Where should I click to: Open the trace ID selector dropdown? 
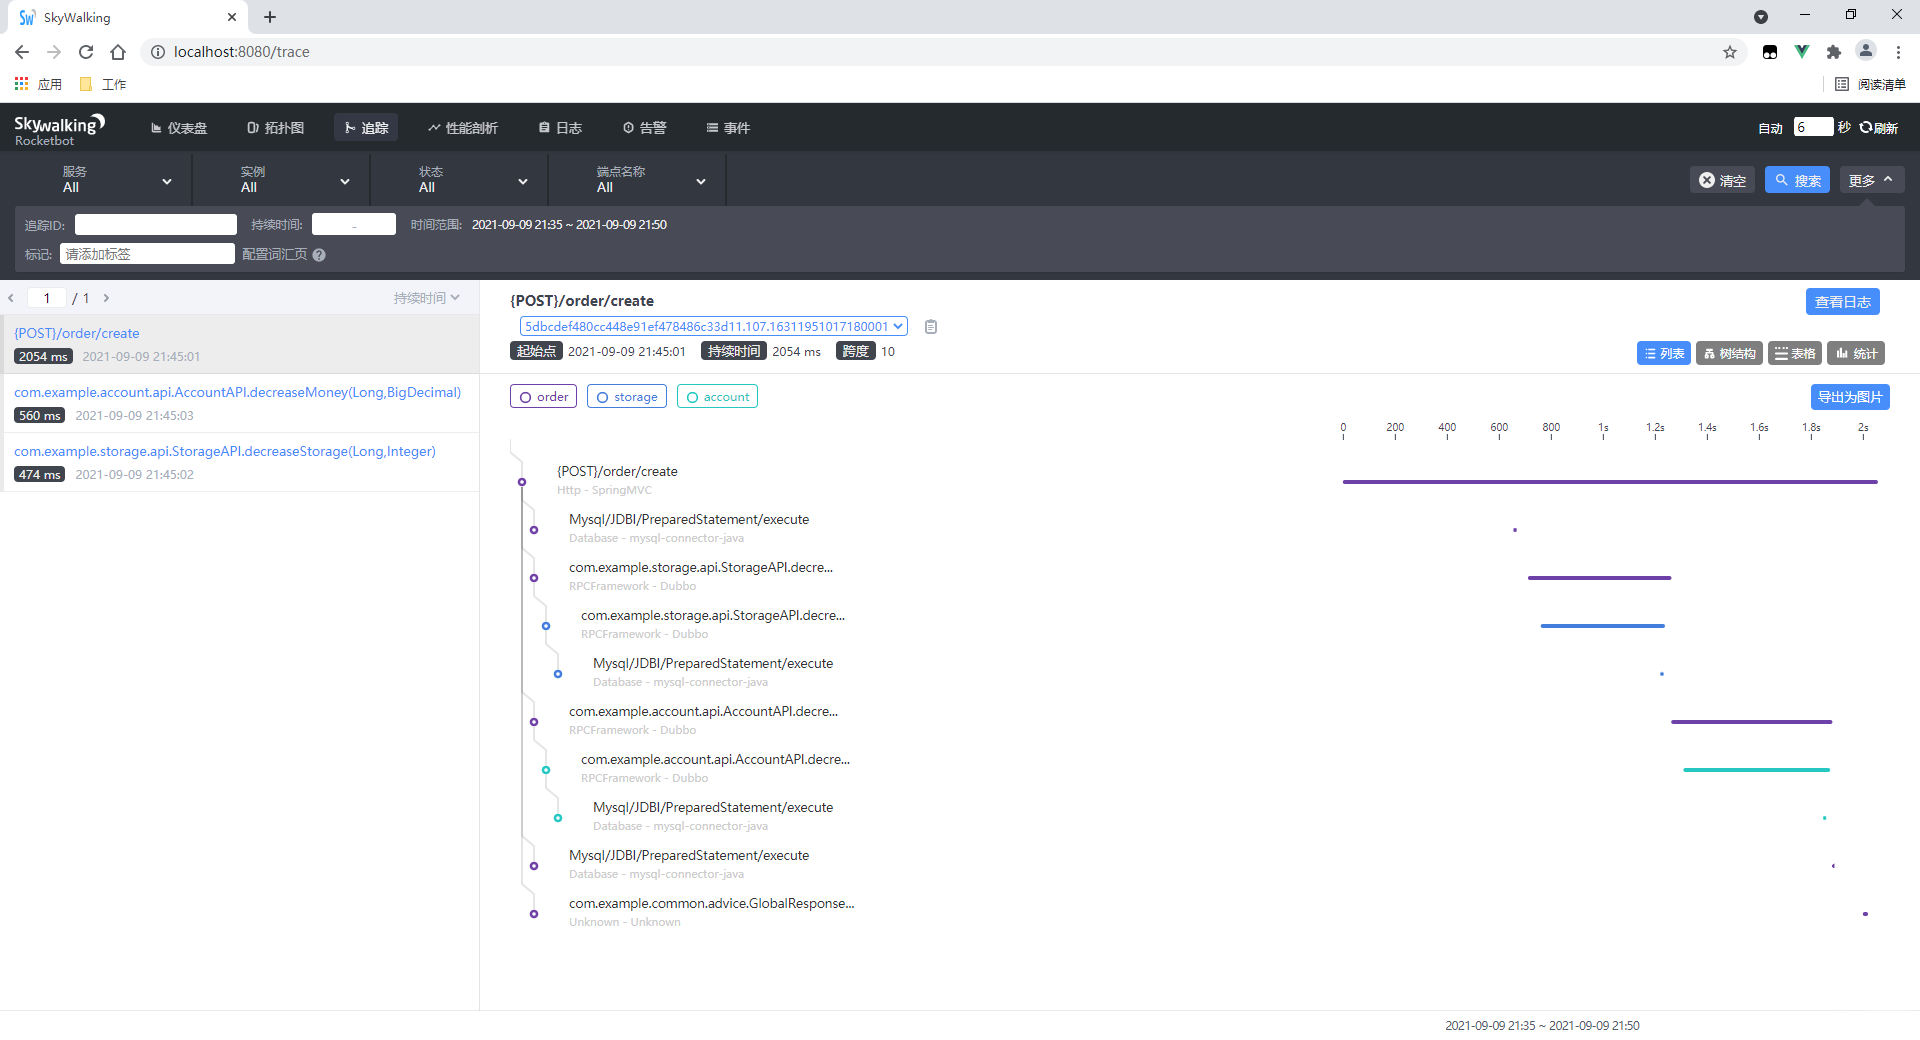tap(714, 326)
